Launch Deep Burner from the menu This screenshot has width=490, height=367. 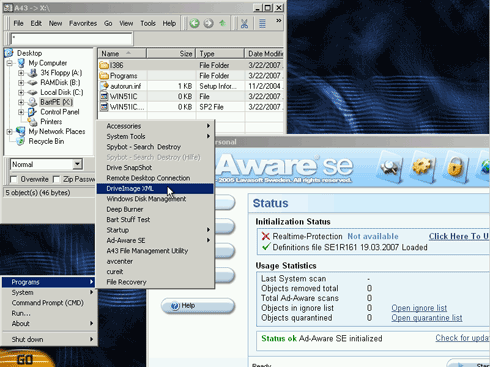[x=155, y=209]
